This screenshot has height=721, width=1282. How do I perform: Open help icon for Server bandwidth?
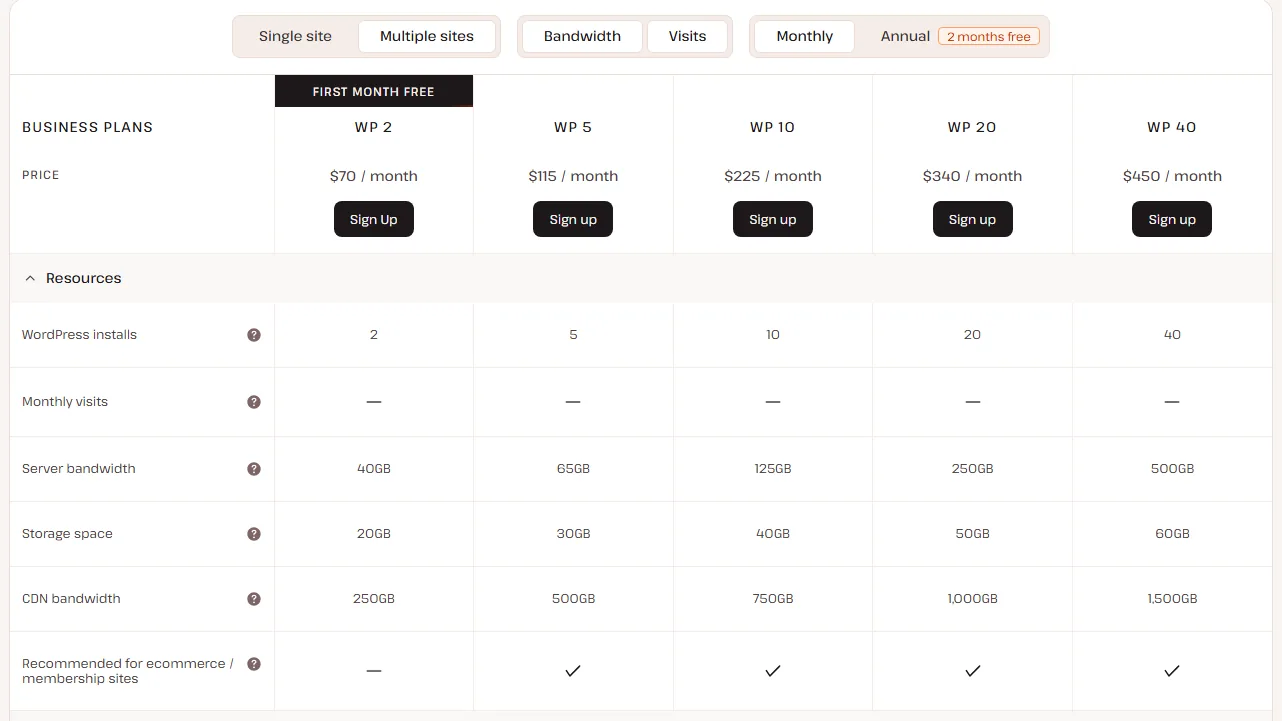pos(254,469)
